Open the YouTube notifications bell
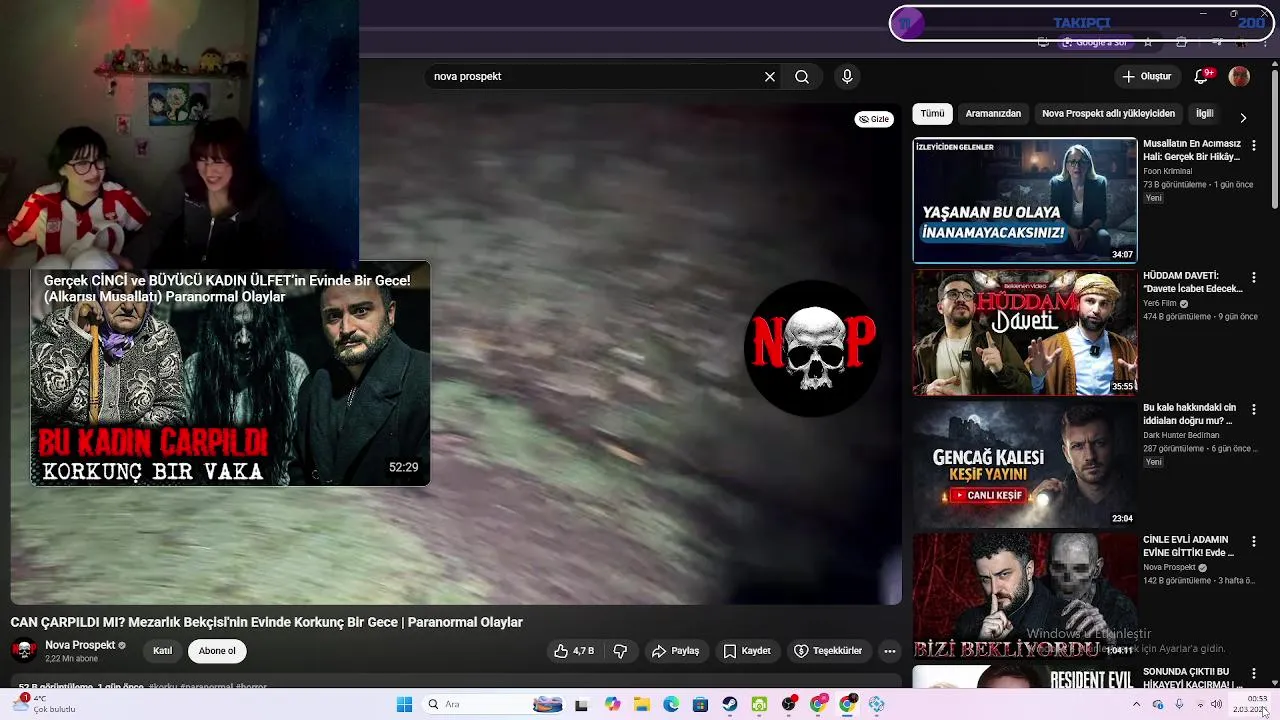 pos(1203,77)
